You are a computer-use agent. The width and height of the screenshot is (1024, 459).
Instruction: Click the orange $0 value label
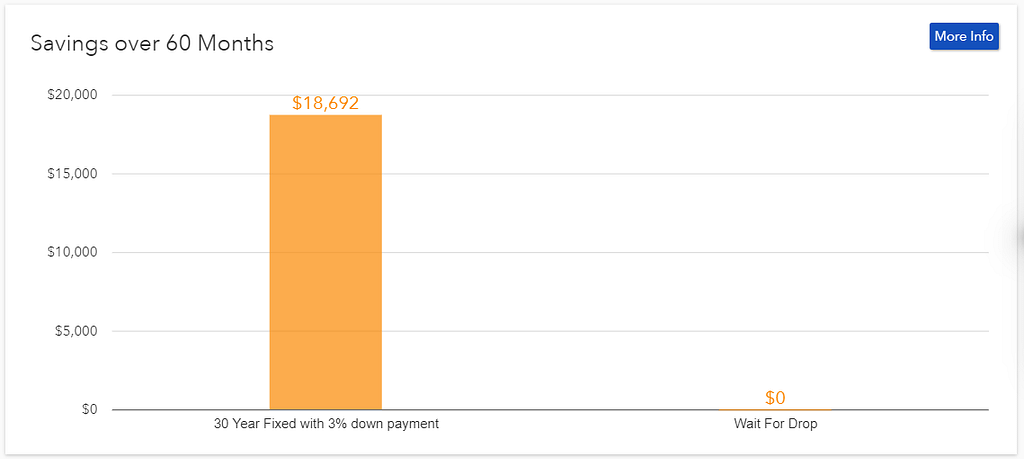point(775,398)
